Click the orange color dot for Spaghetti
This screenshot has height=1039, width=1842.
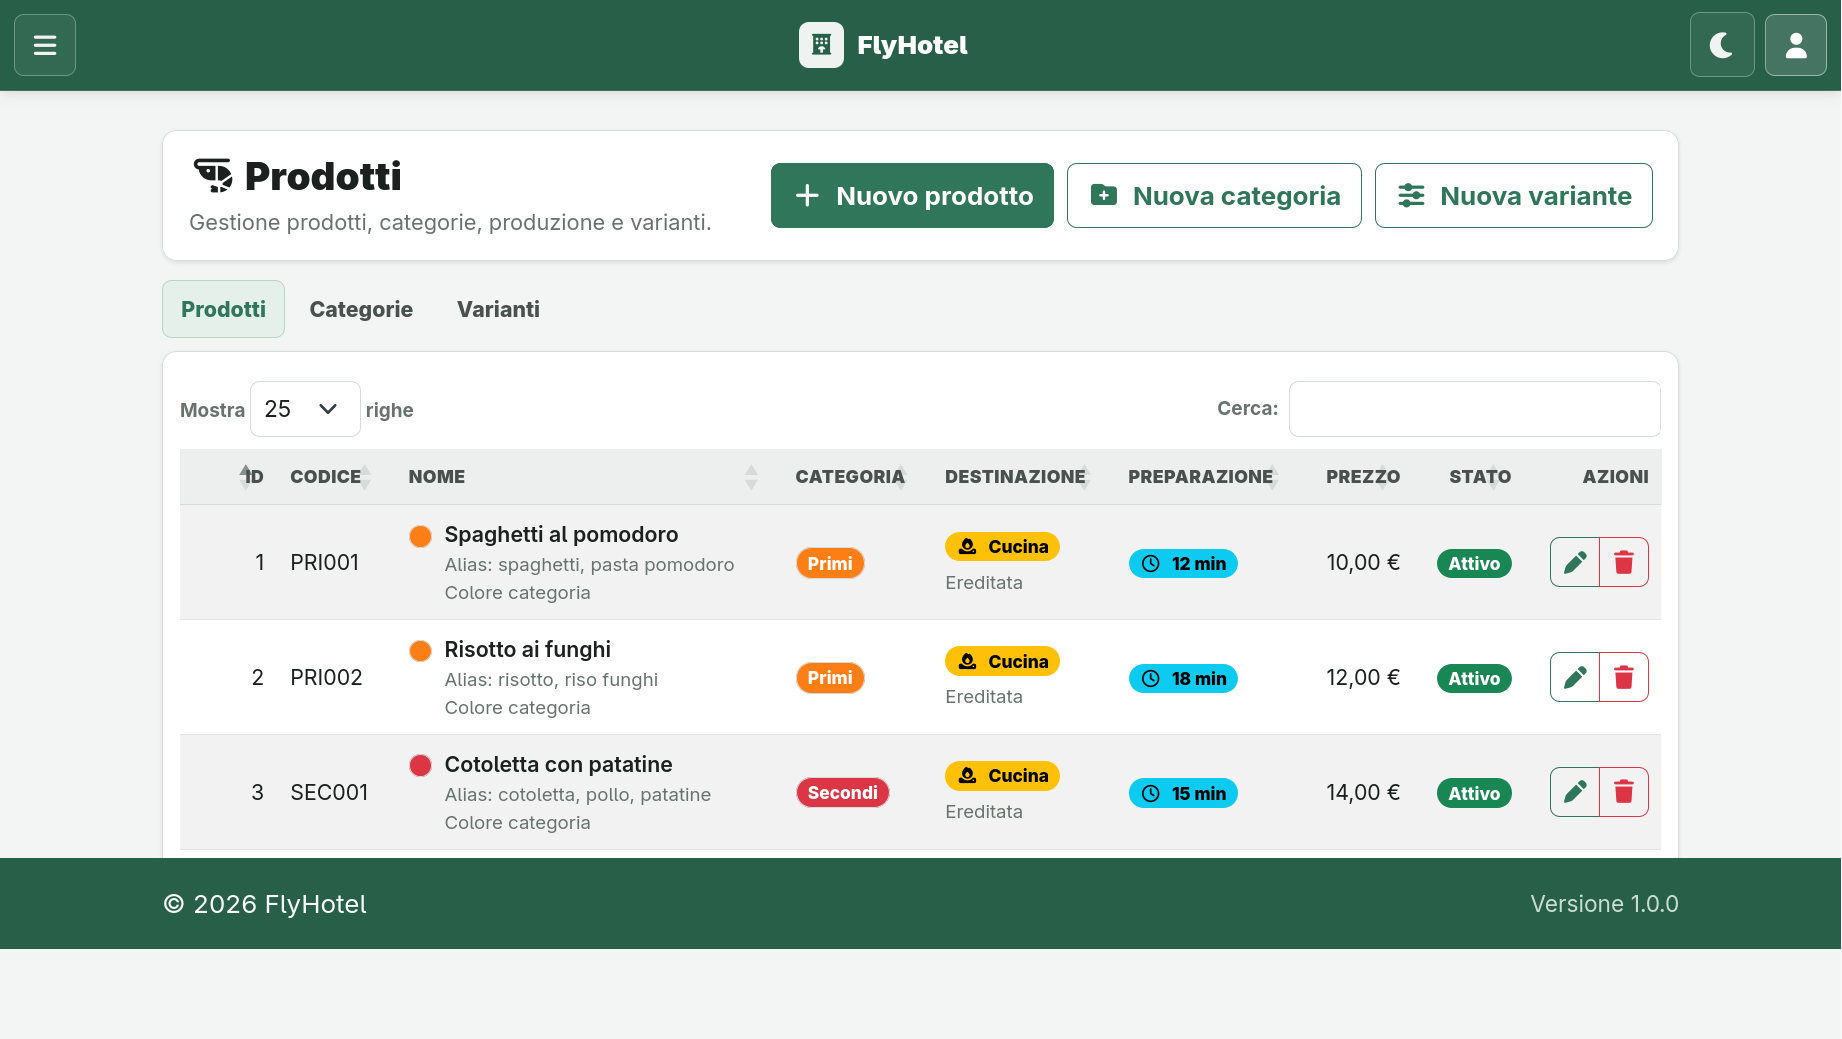(x=421, y=536)
